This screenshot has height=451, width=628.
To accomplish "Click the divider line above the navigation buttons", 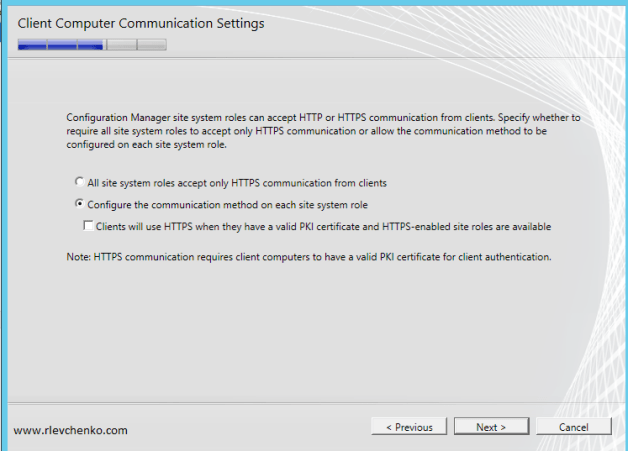I will point(314,403).
